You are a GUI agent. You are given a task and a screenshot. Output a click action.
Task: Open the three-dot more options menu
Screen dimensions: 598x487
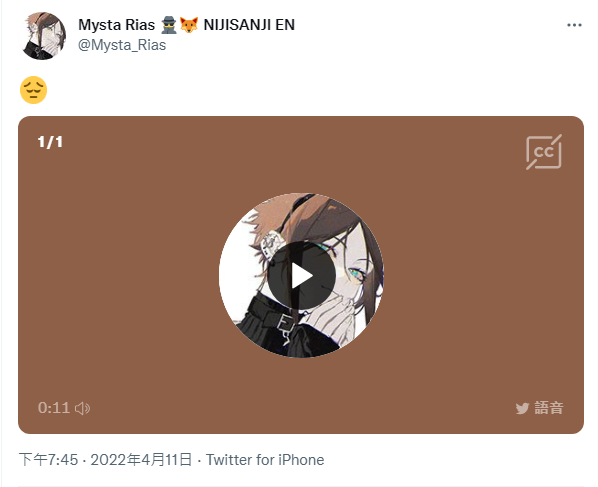click(574, 25)
